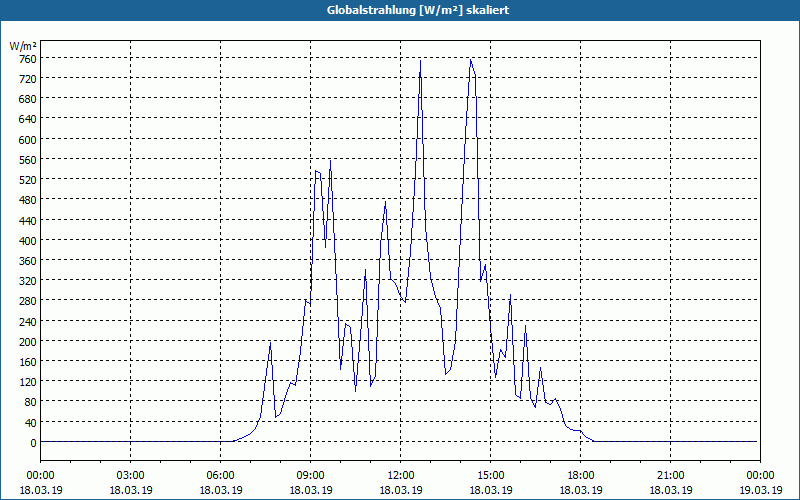Click the y-axis label "160"
The width and height of the screenshot is (800, 500).
28,362
